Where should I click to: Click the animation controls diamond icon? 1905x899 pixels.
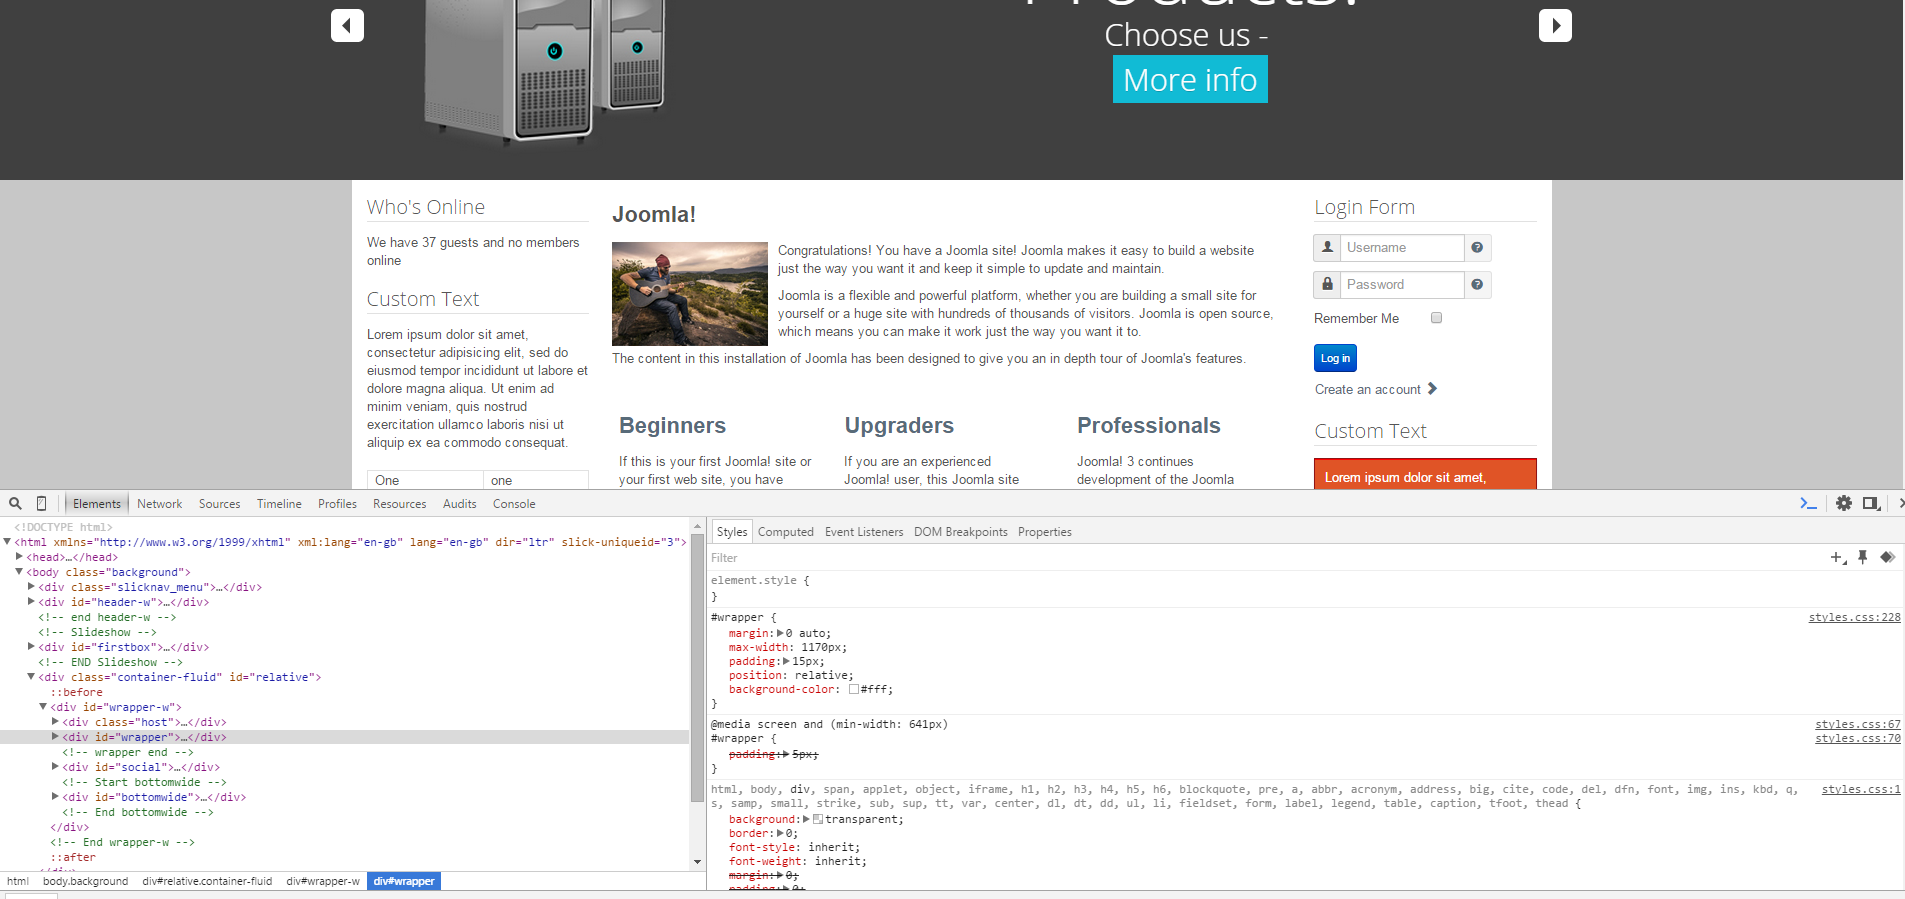coord(1887,557)
